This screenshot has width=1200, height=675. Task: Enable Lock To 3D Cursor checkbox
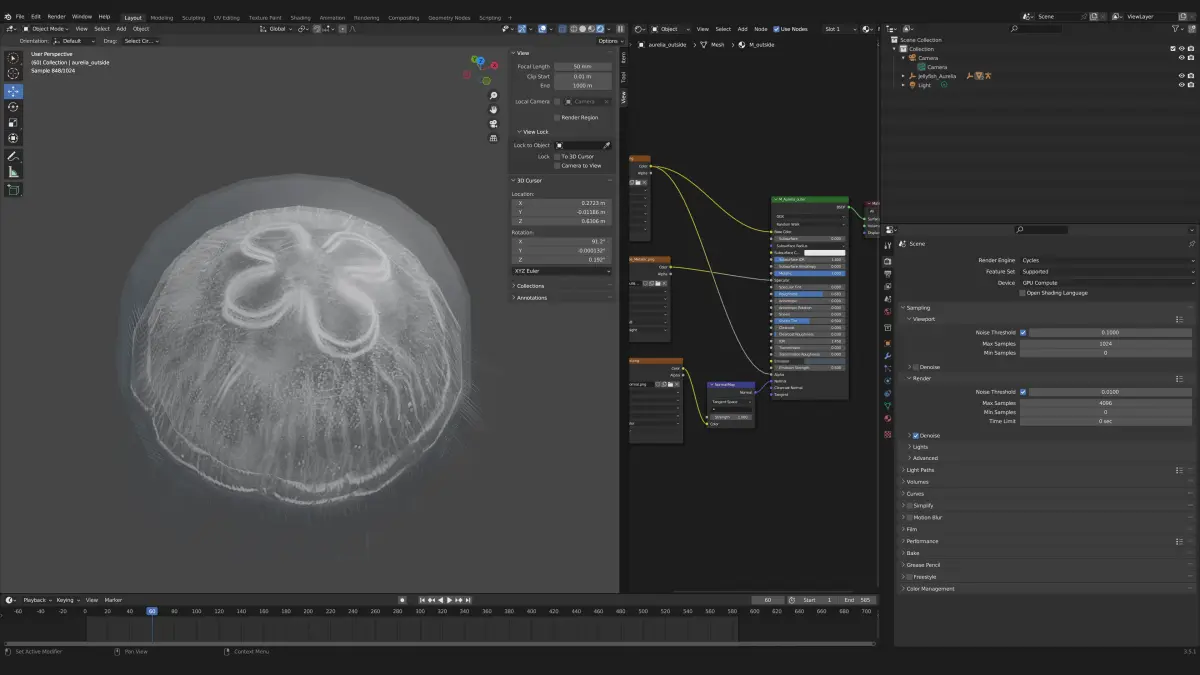pos(557,156)
